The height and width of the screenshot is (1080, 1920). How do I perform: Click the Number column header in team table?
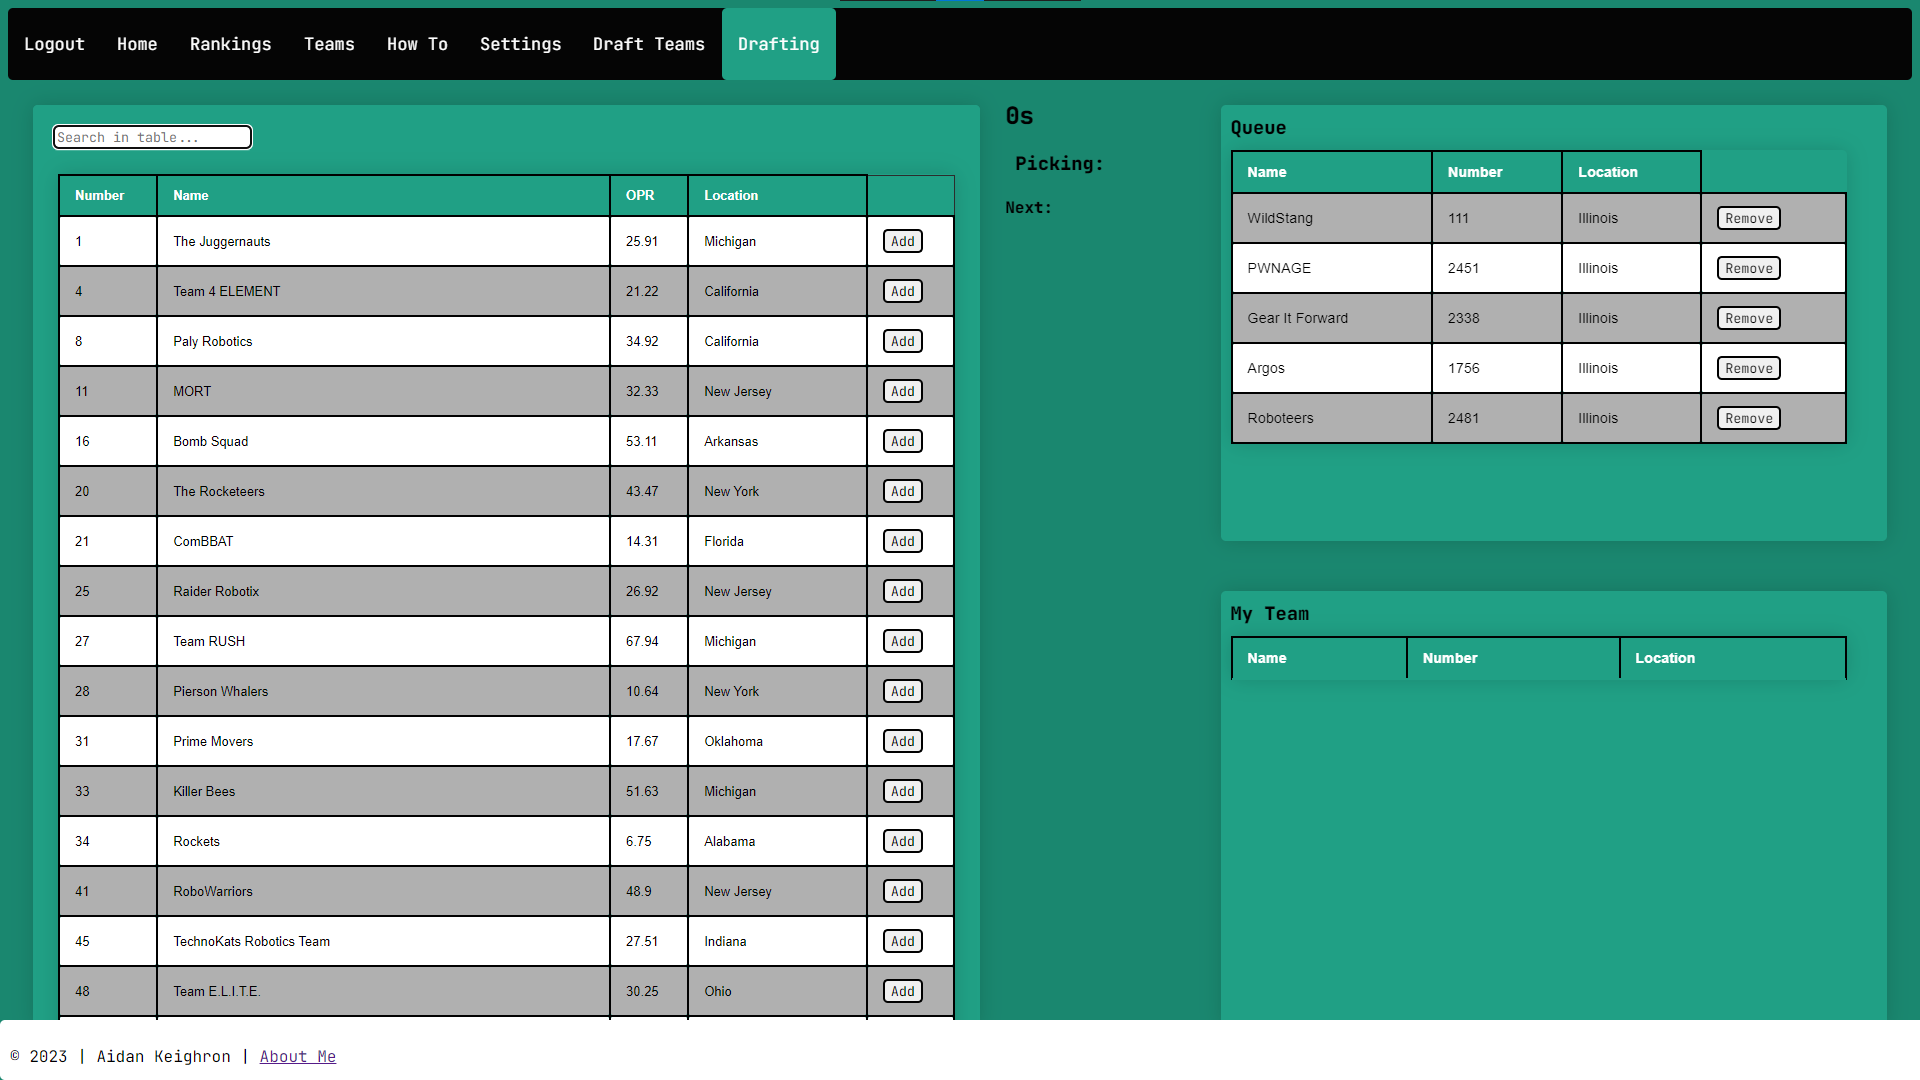(108, 195)
